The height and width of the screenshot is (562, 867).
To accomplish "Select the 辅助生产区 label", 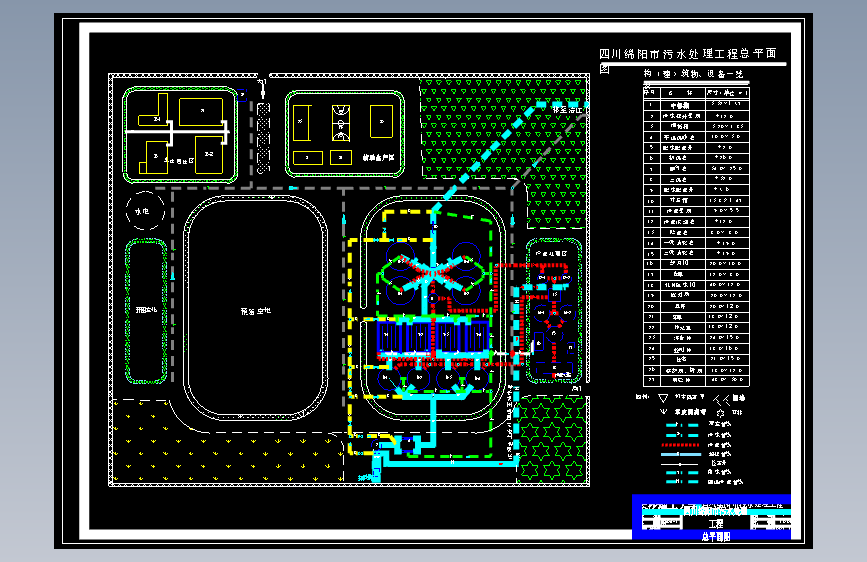I will click(x=378, y=158).
